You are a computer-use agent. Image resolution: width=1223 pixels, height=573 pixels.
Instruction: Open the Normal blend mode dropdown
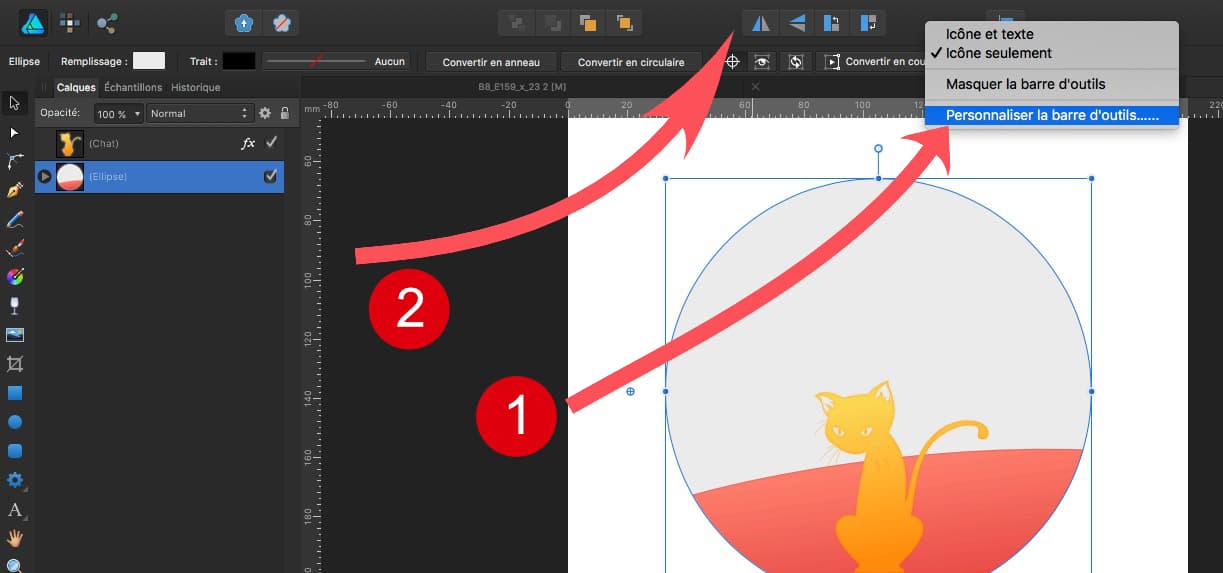(199, 113)
